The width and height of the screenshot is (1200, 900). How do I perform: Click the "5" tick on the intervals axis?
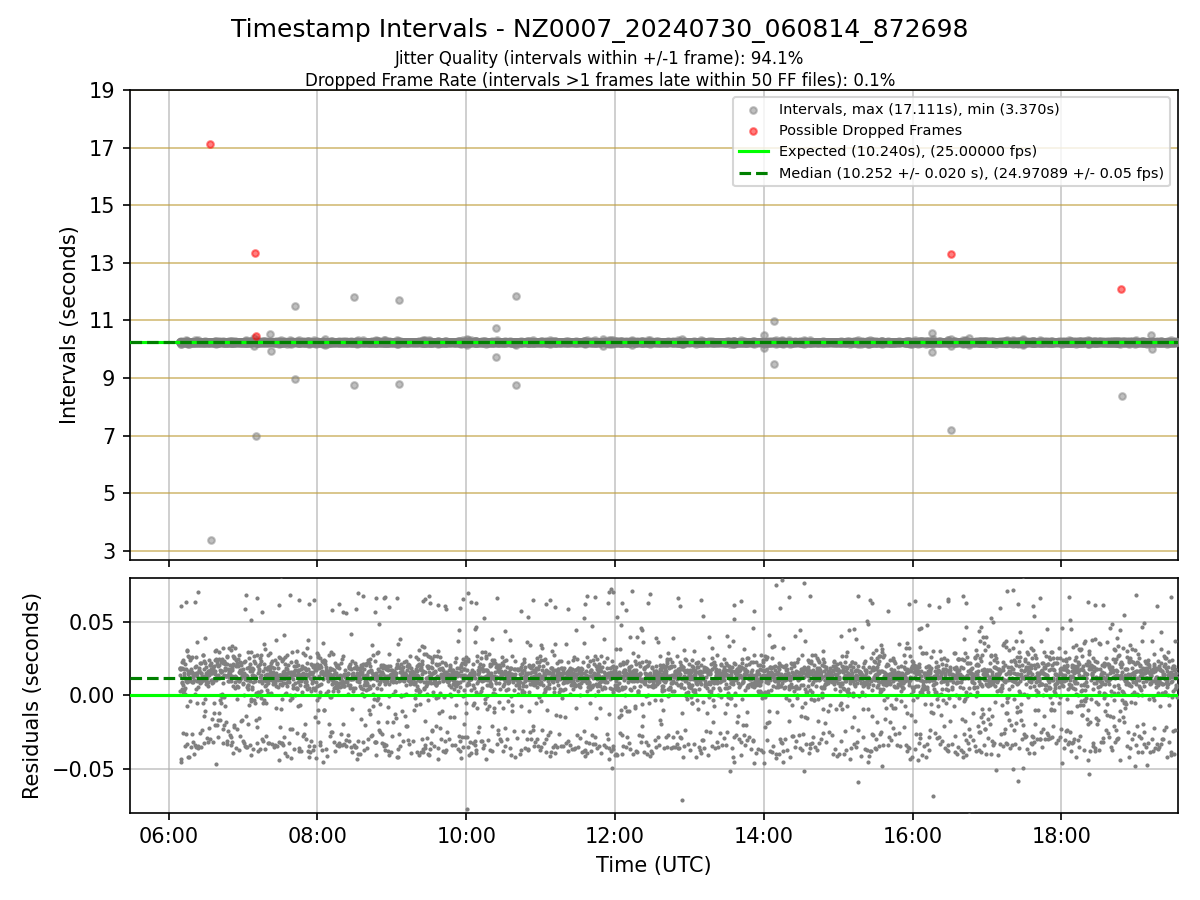110,493
